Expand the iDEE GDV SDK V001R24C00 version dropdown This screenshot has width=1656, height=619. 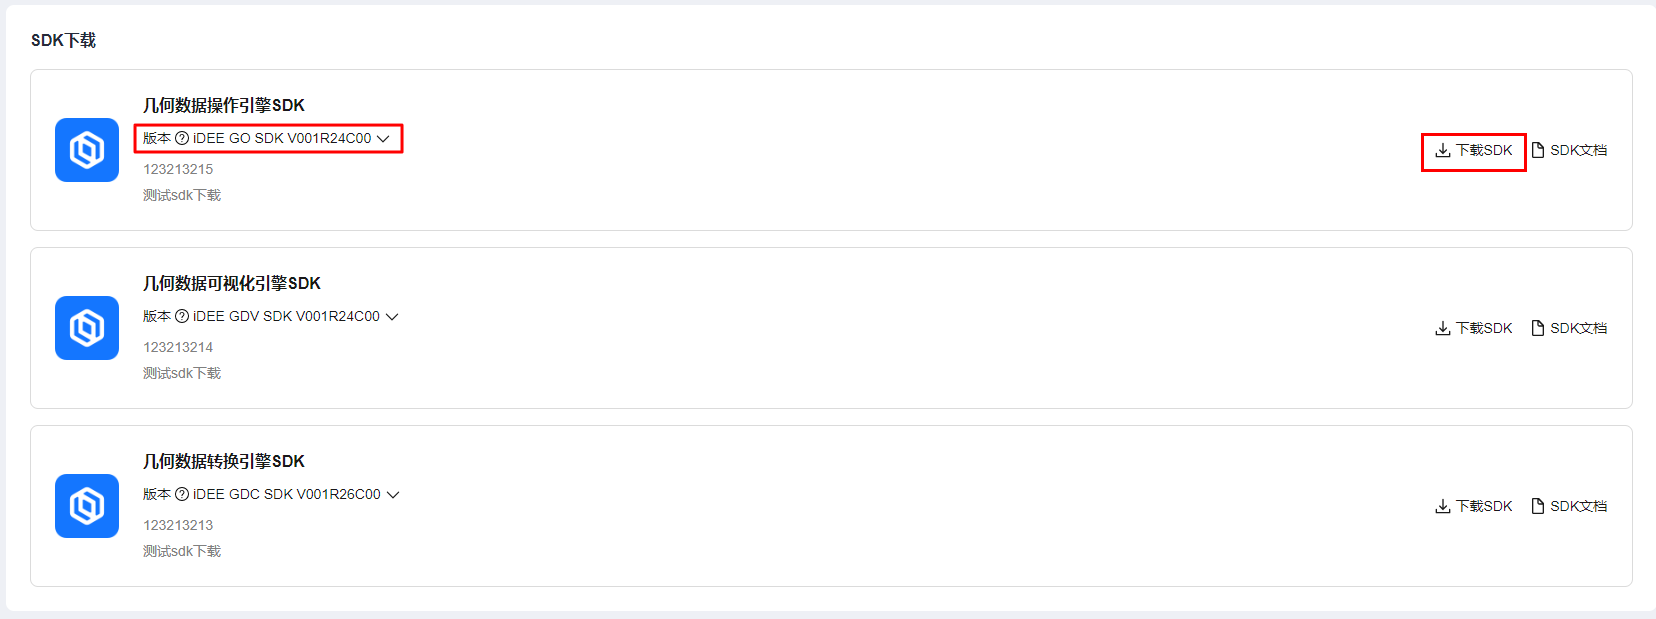coord(392,316)
